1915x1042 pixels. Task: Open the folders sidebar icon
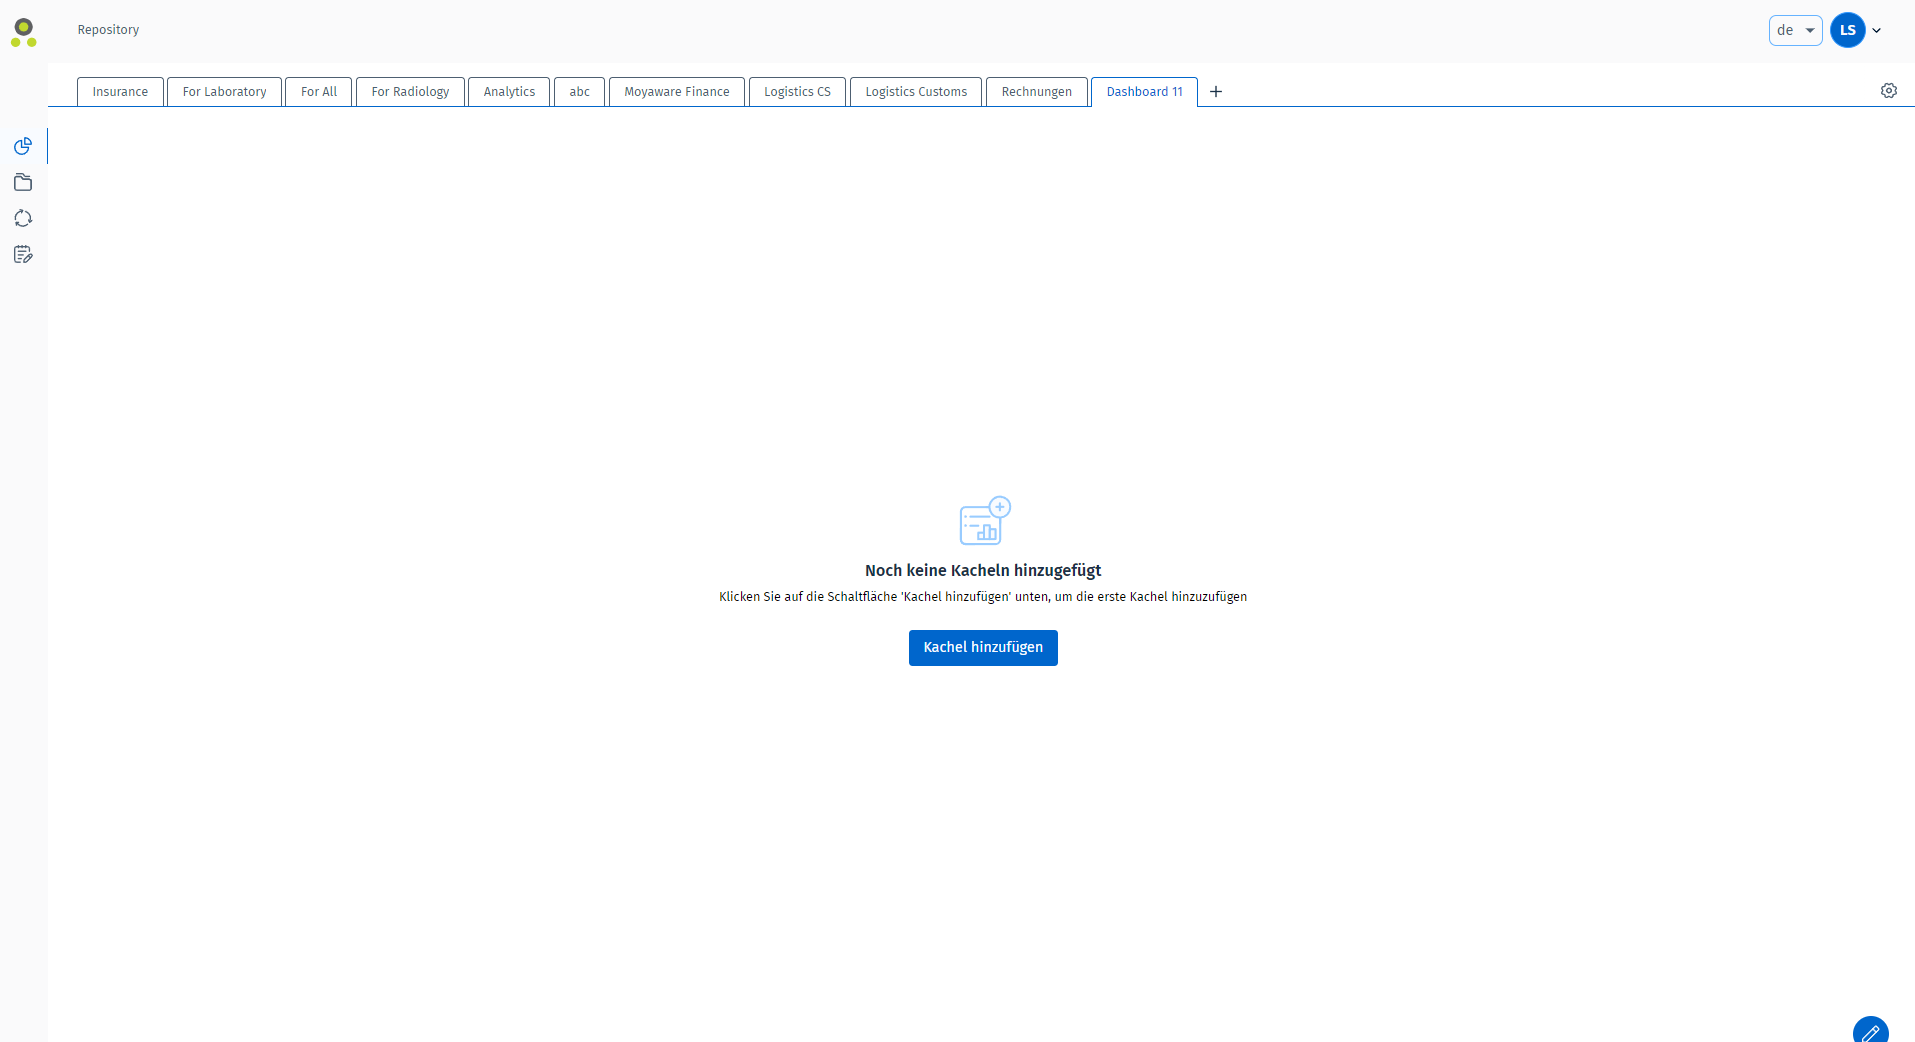(x=23, y=182)
